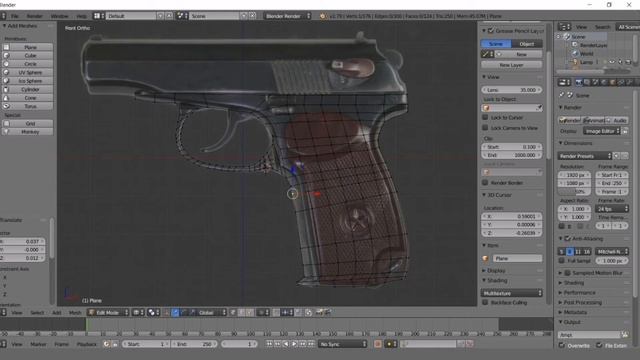Click the Play animation button in timeline
Viewport: 640px width, 360px height.
pos(294,344)
